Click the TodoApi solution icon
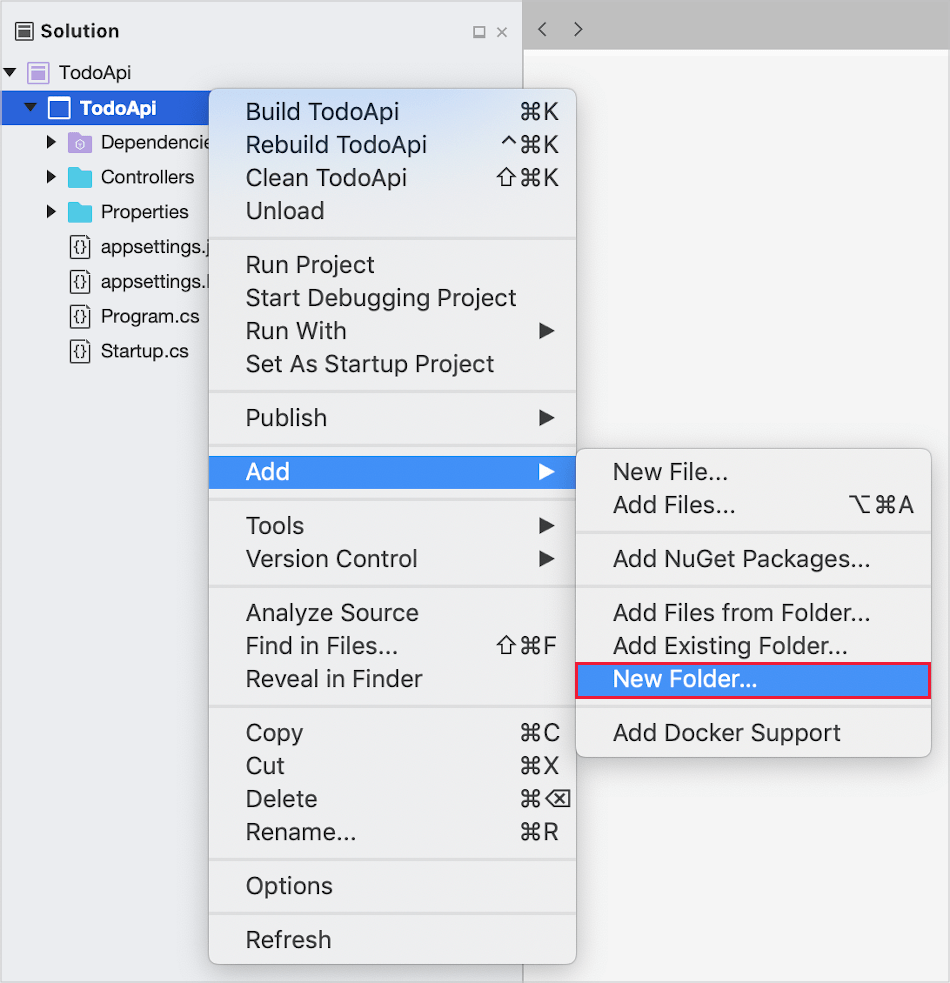950x983 pixels. click(38, 73)
